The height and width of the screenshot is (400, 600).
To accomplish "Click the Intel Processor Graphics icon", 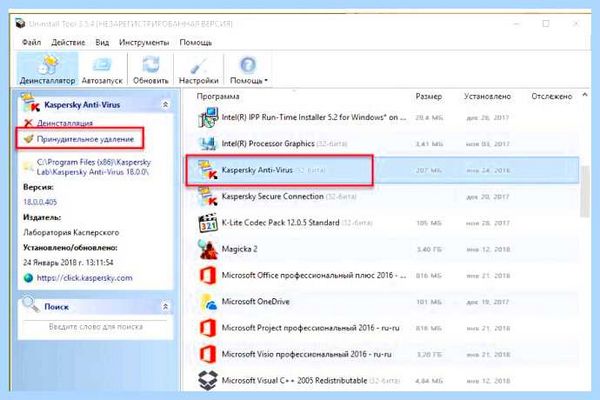I will click(x=208, y=144).
